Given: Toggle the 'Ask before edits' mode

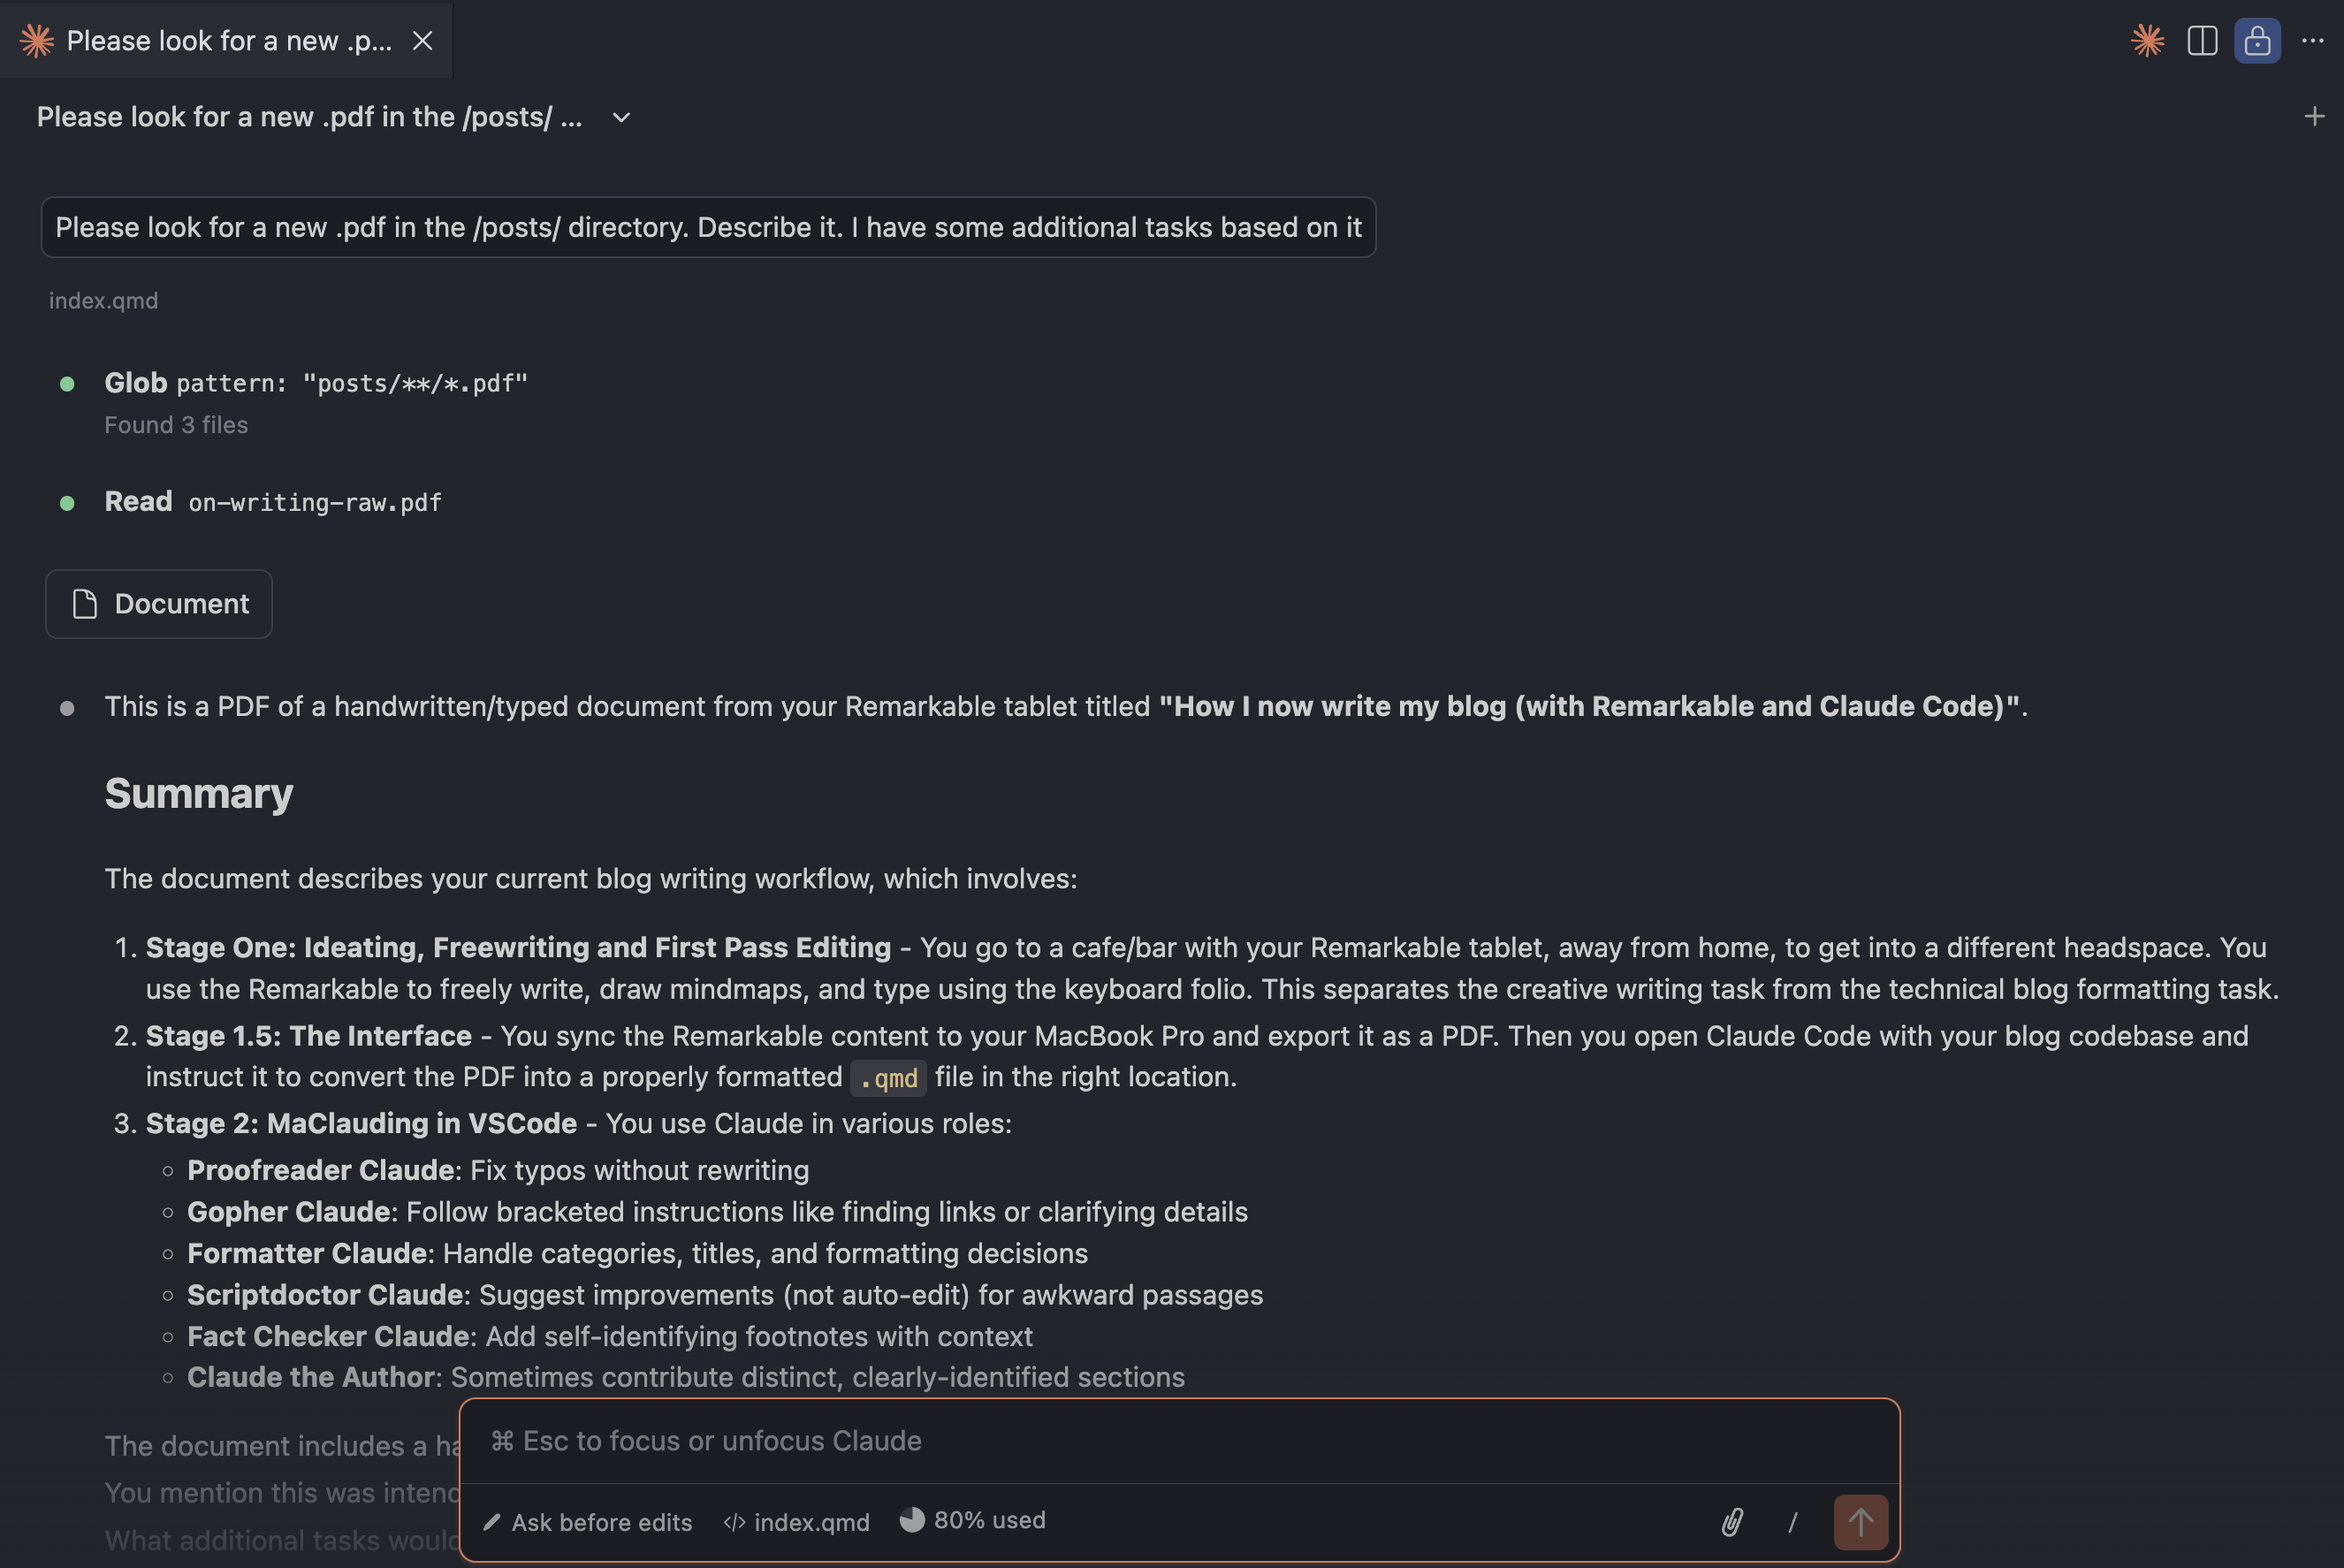Looking at the screenshot, I should 588,1522.
